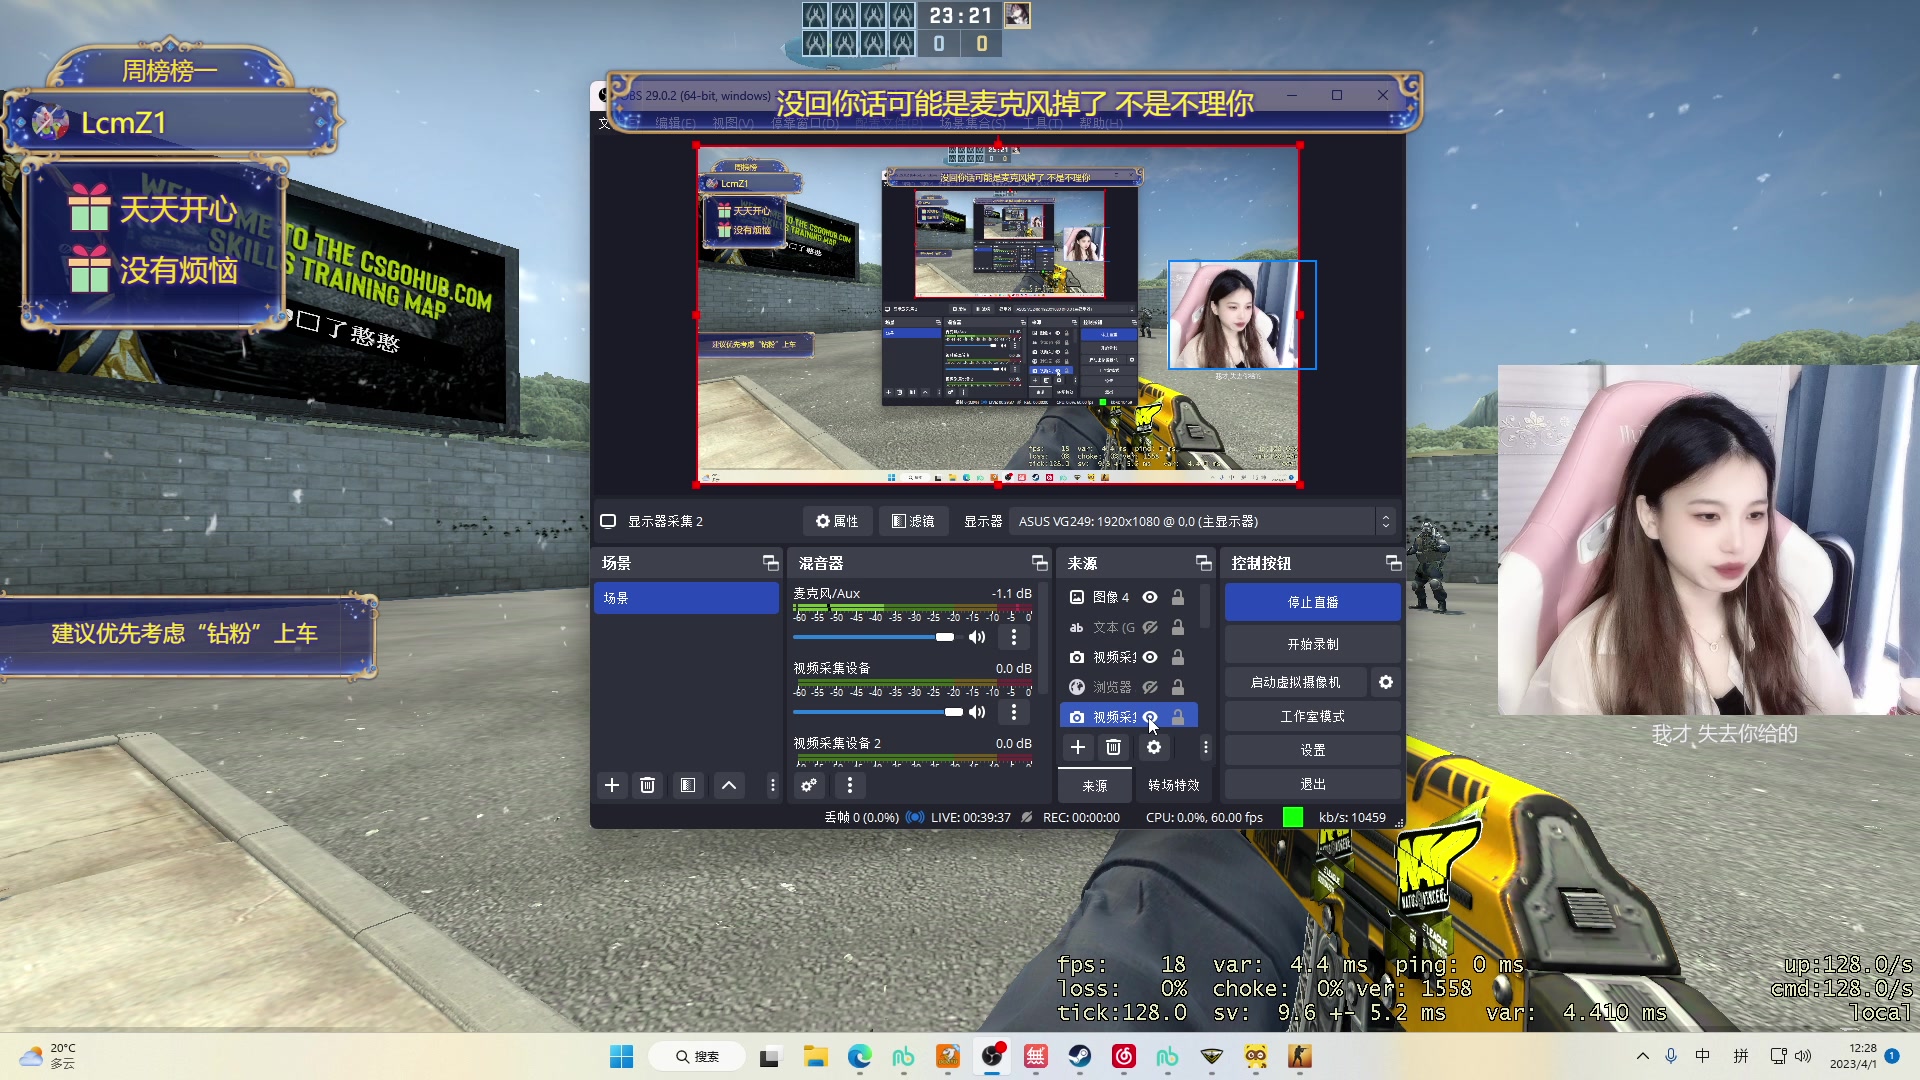Viewport: 1920px width, 1080px height.
Task: Switch to the 转场特效 tab
Action: [1174, 785]
